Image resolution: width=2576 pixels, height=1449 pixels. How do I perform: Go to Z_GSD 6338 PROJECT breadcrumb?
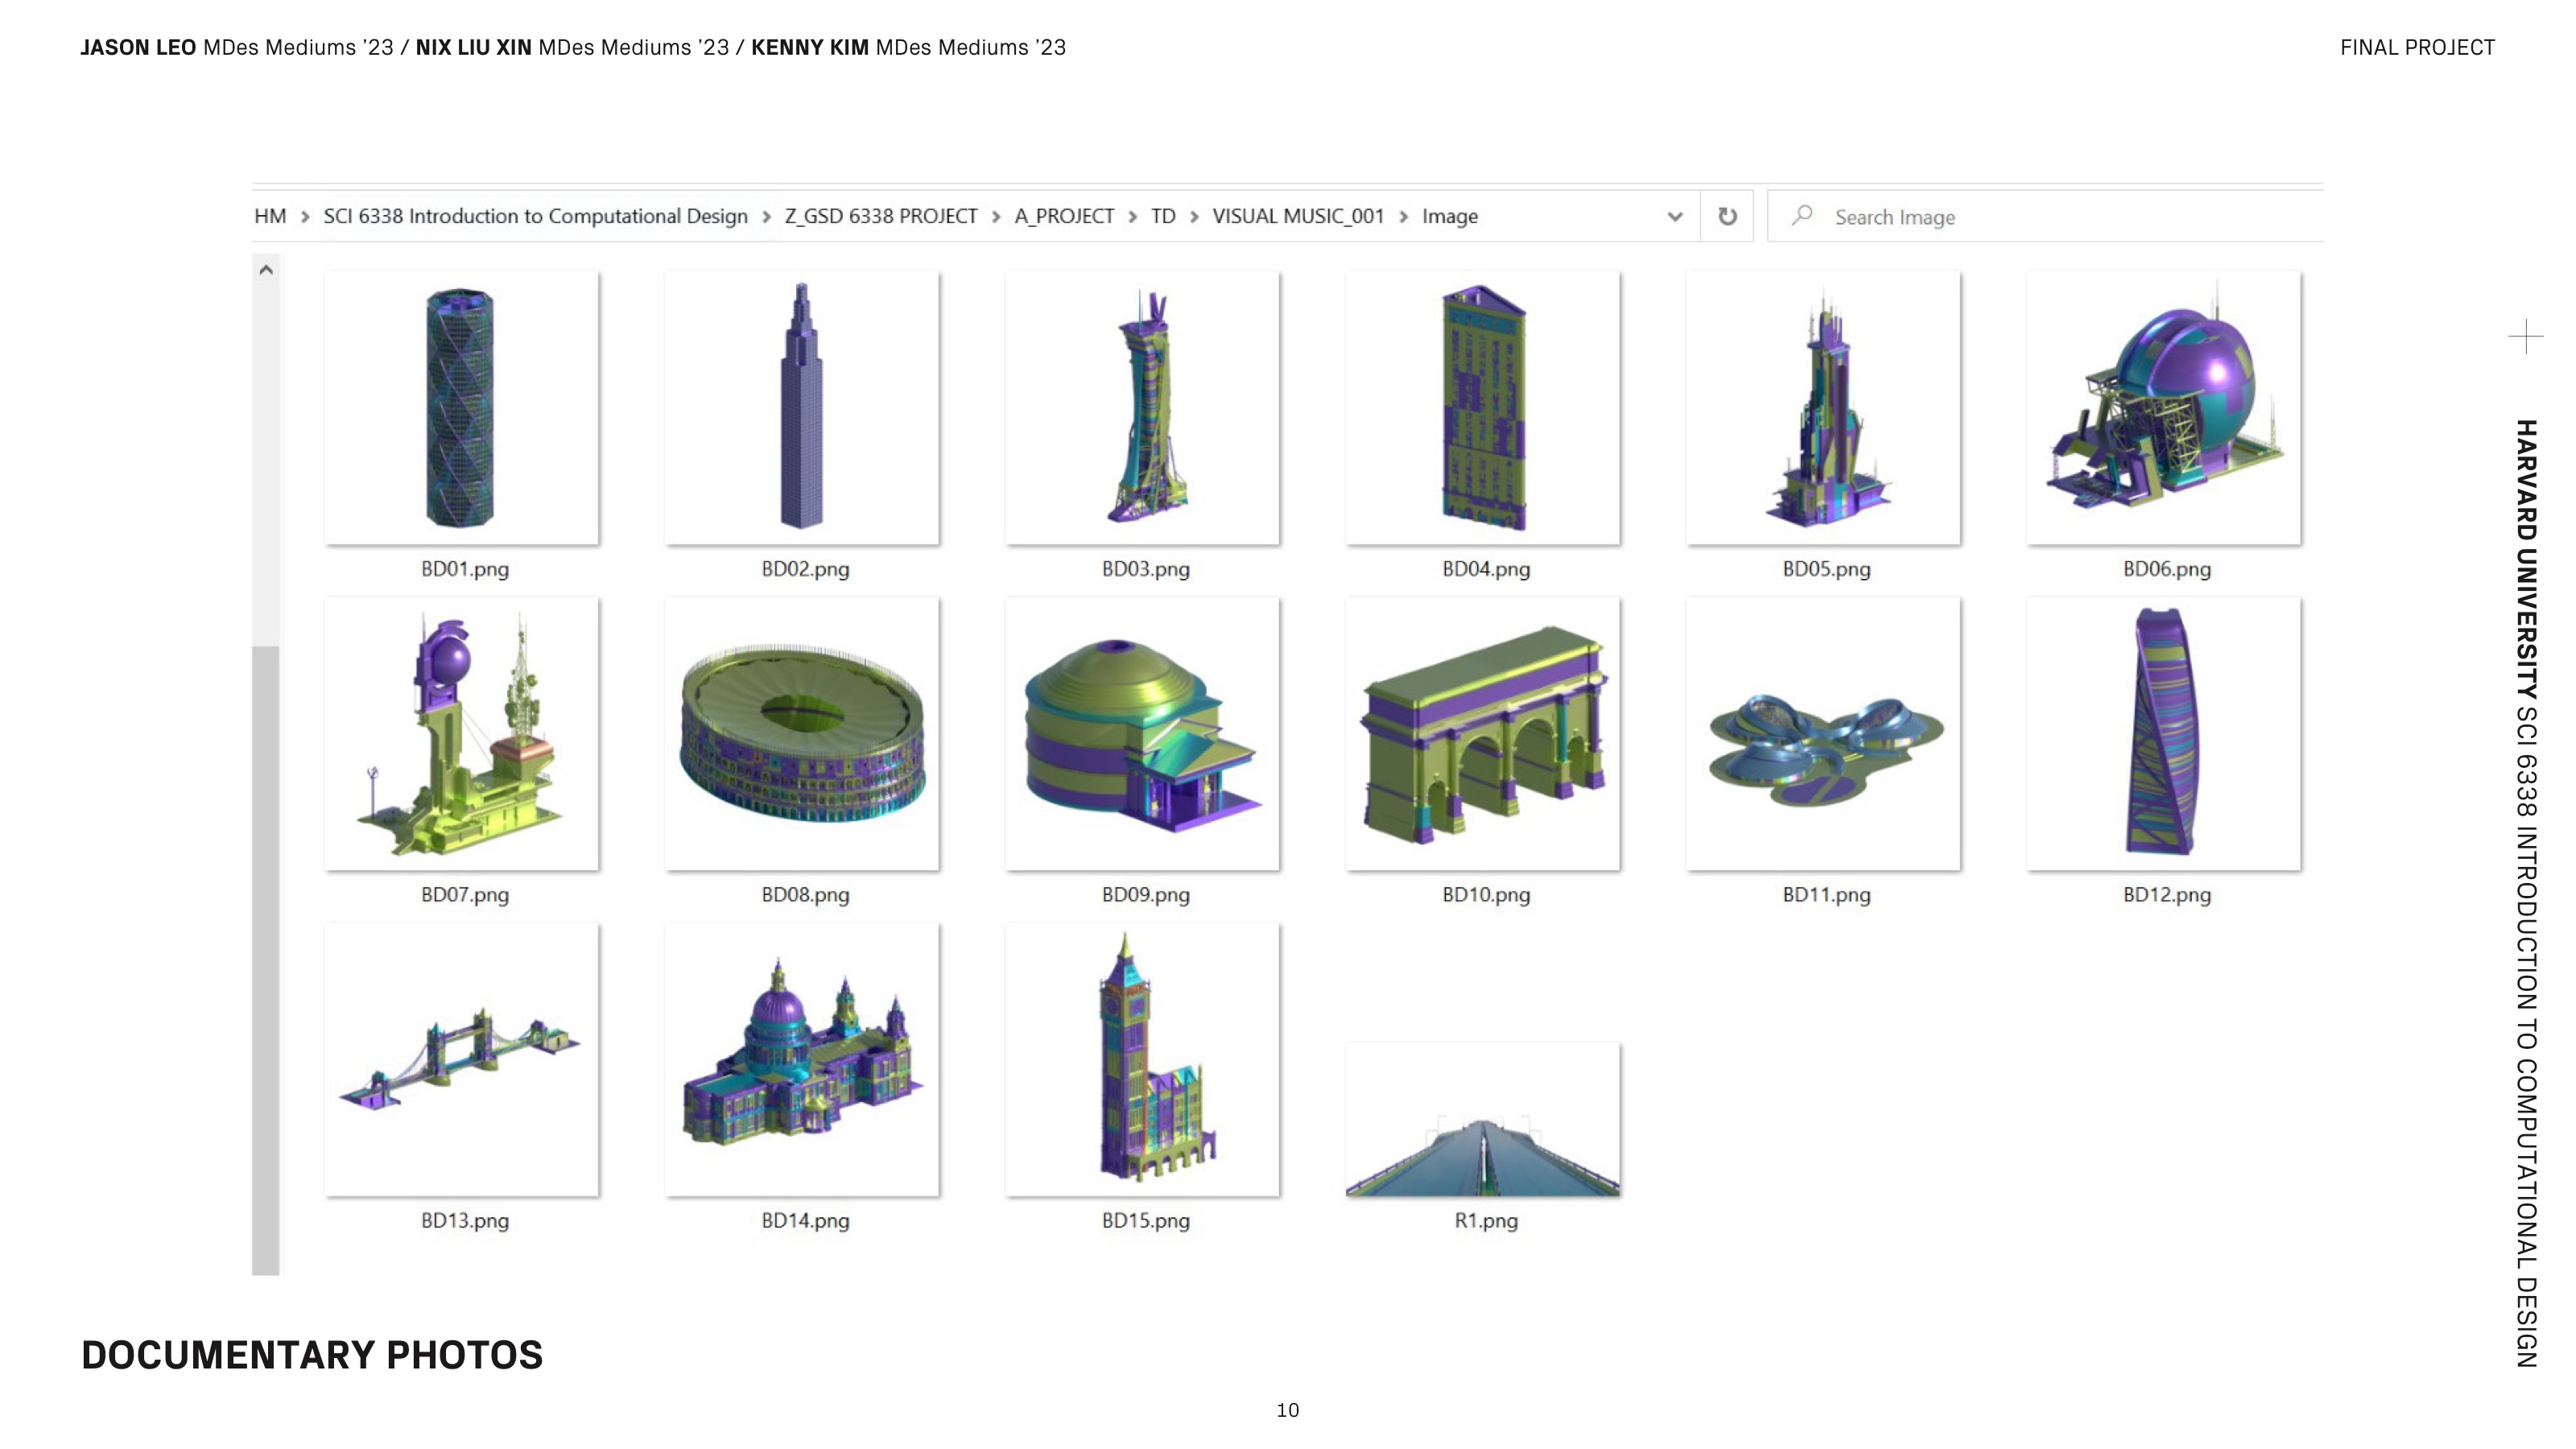pos(881,216)
